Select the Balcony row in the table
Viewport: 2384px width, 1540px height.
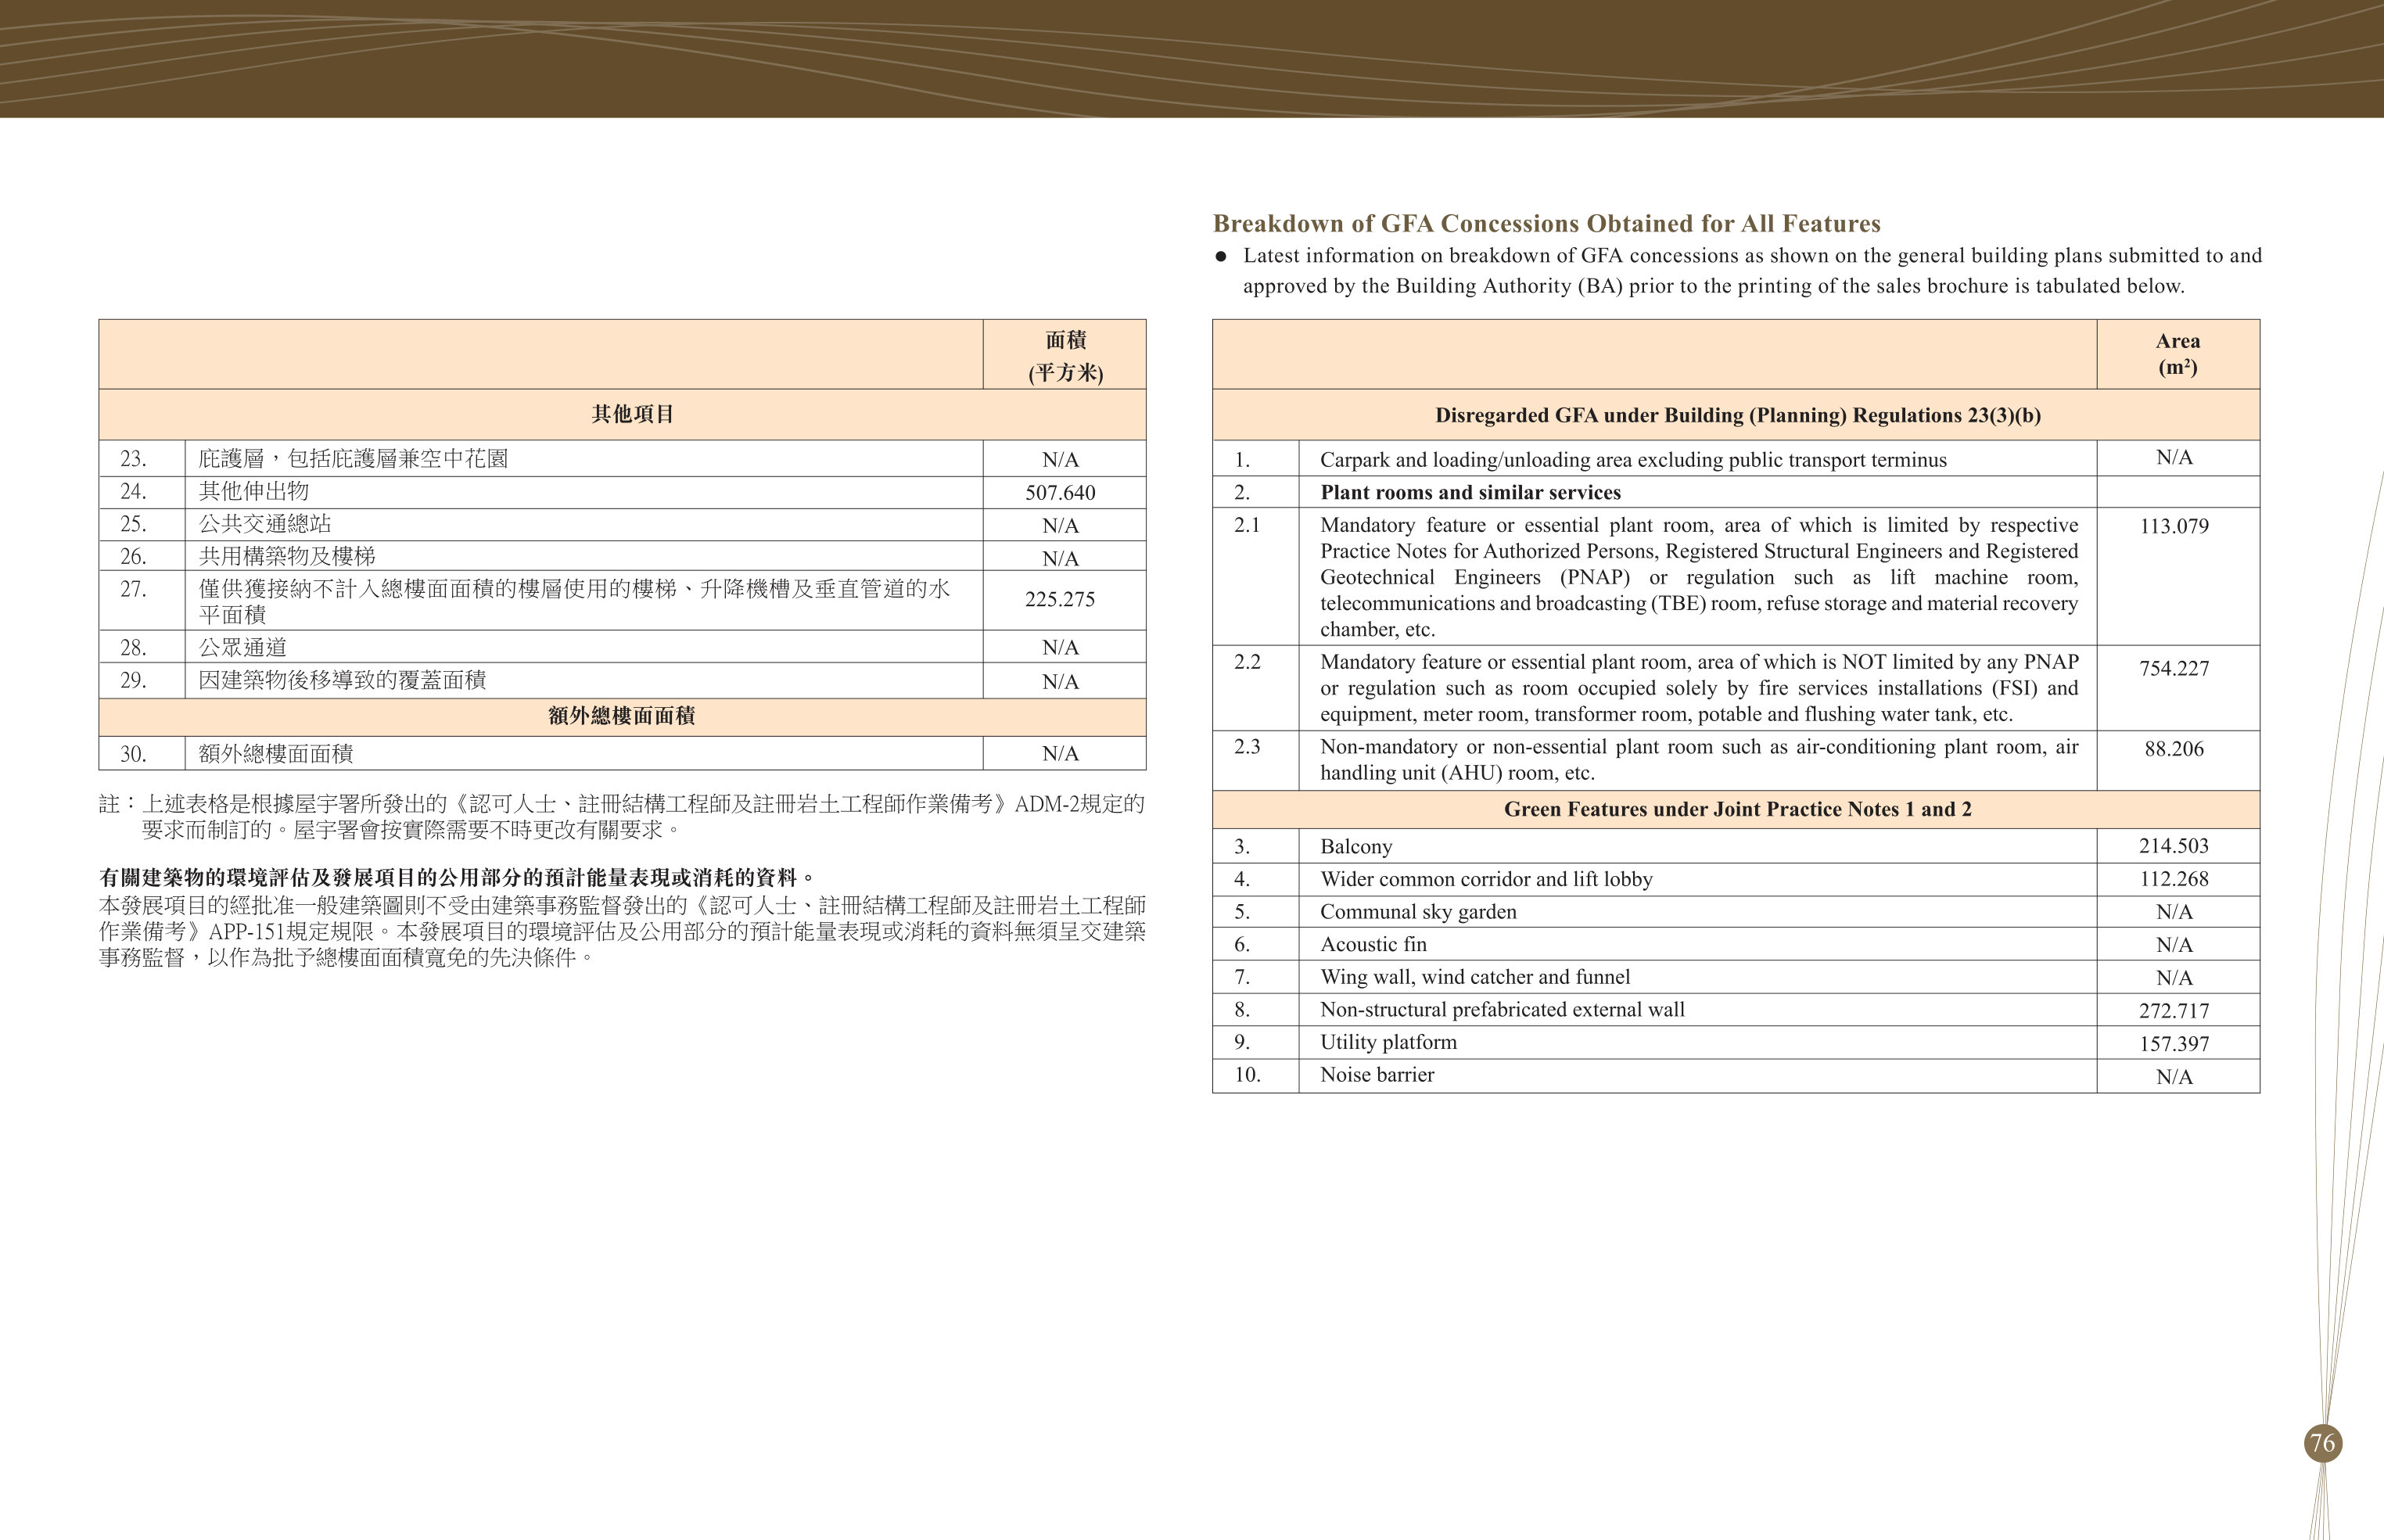tap(1736, 846)
